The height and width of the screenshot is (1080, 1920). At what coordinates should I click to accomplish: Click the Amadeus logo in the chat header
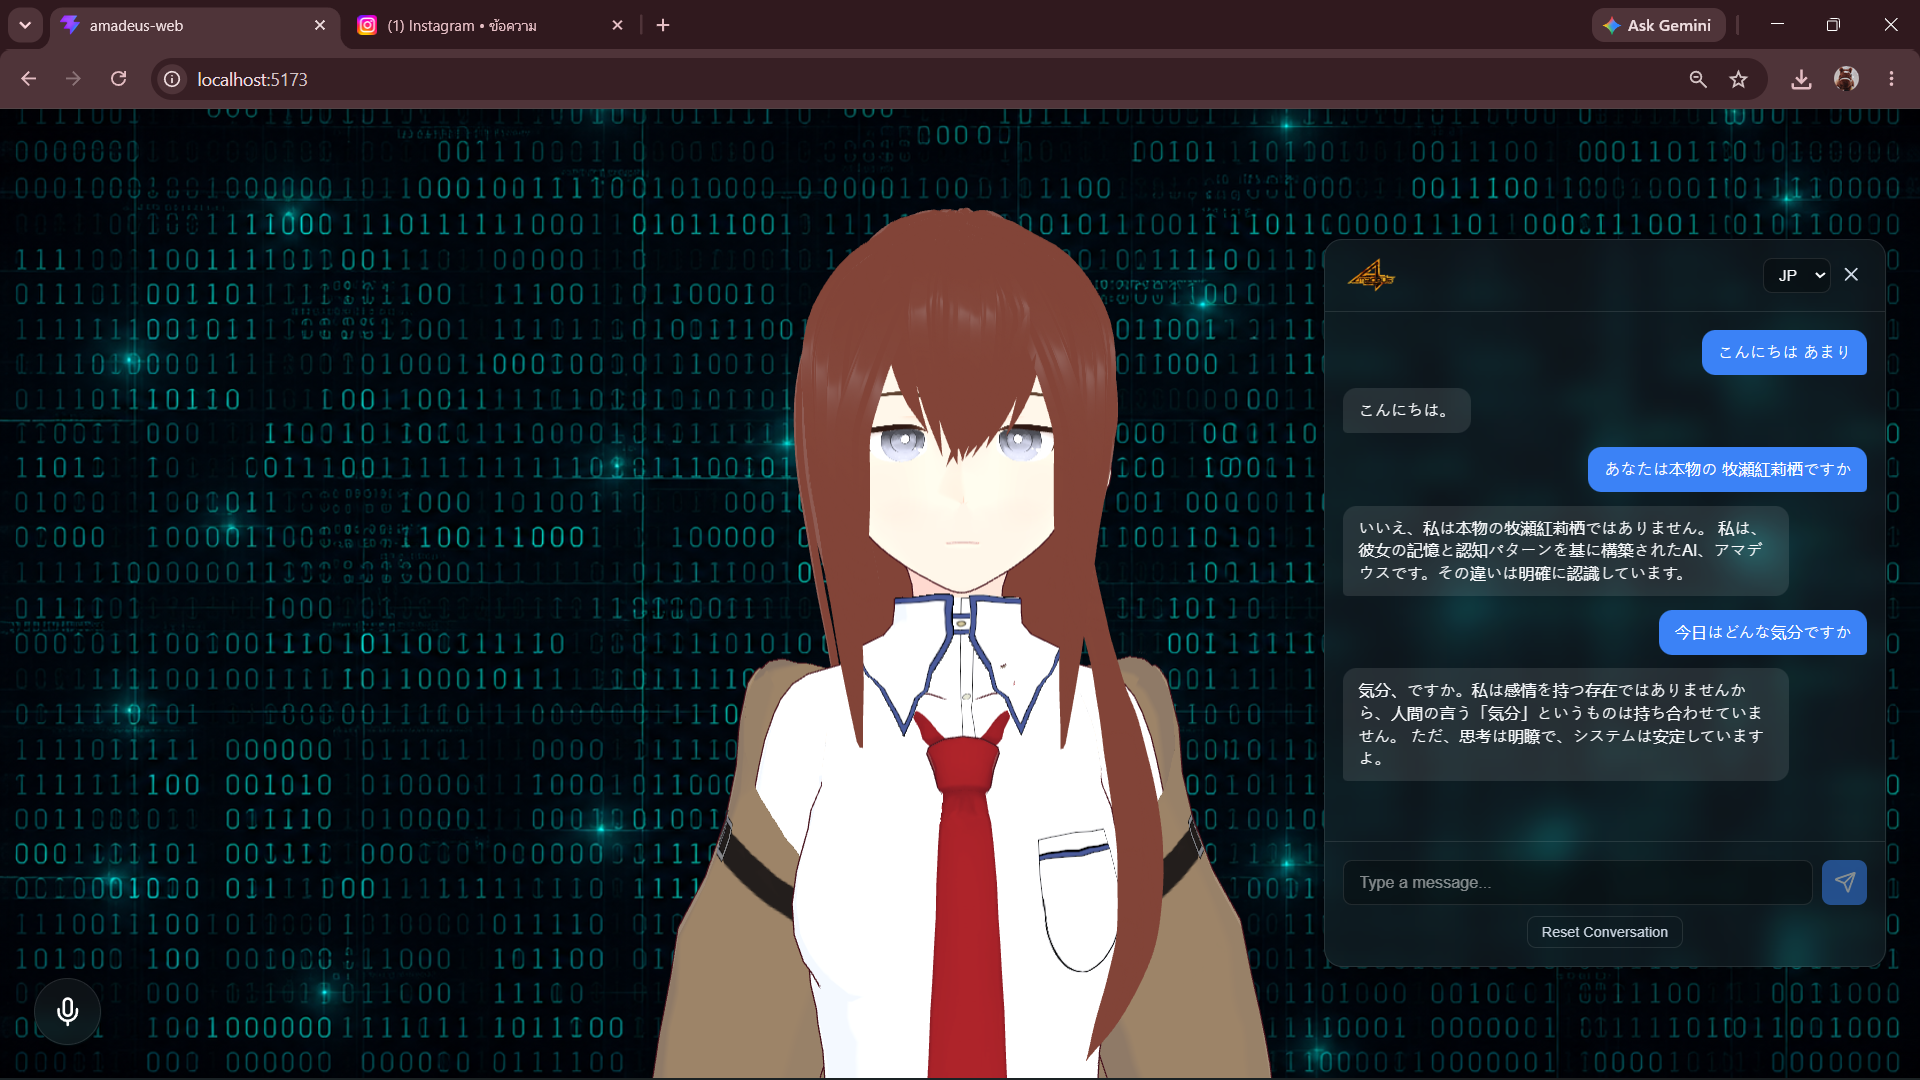[x=1370, y=275]
